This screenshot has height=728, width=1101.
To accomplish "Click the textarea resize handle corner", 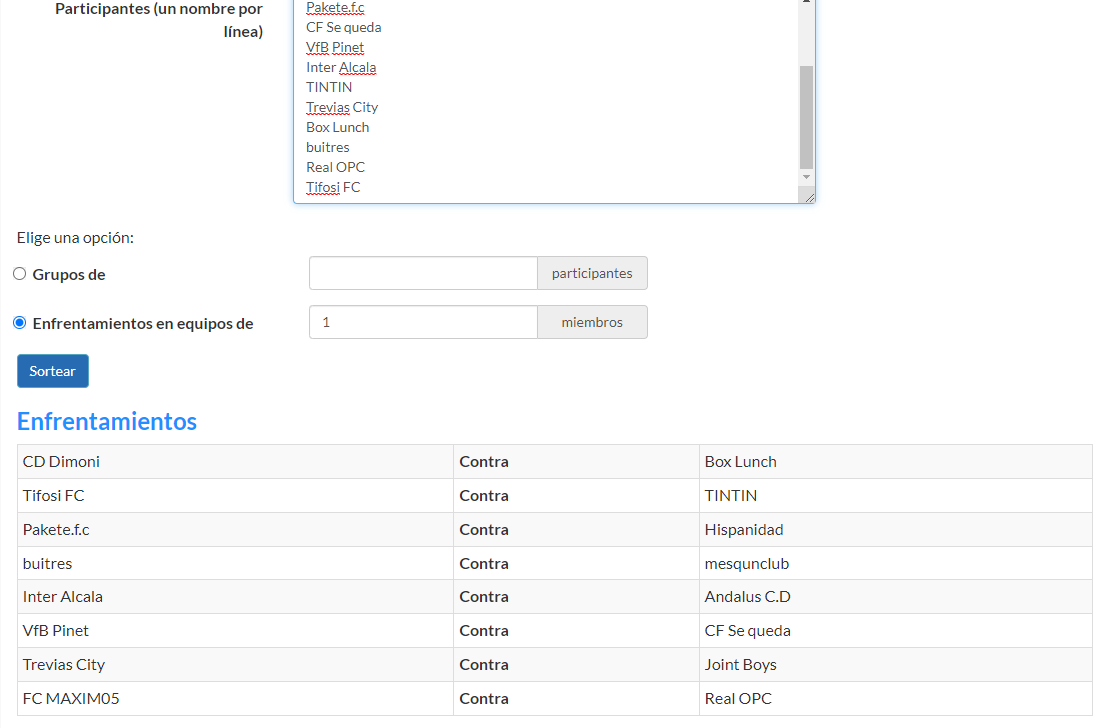I will tap(810, 198).
